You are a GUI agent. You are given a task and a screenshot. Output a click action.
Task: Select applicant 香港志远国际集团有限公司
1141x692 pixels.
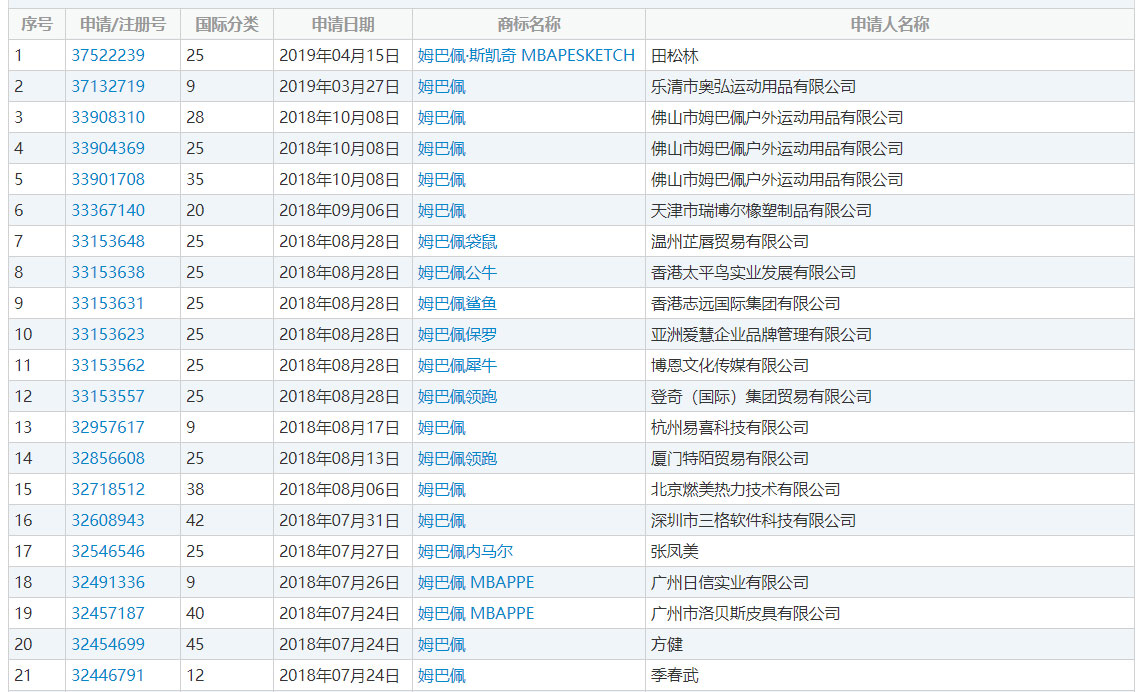pos(746,303)
